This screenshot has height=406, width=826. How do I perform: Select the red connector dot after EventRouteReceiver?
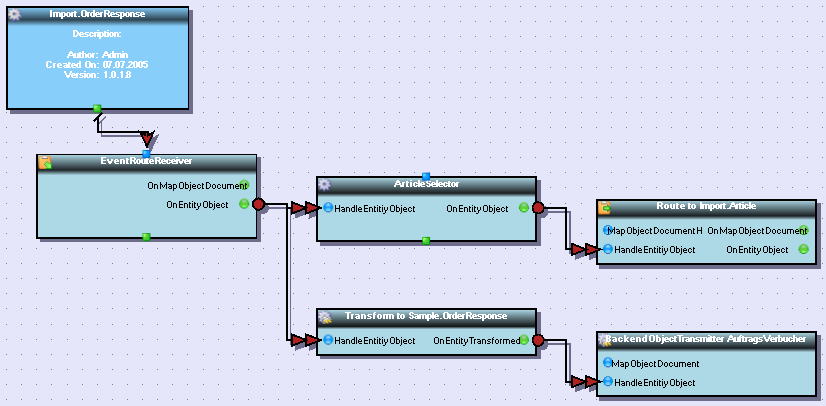coord(258,204)
